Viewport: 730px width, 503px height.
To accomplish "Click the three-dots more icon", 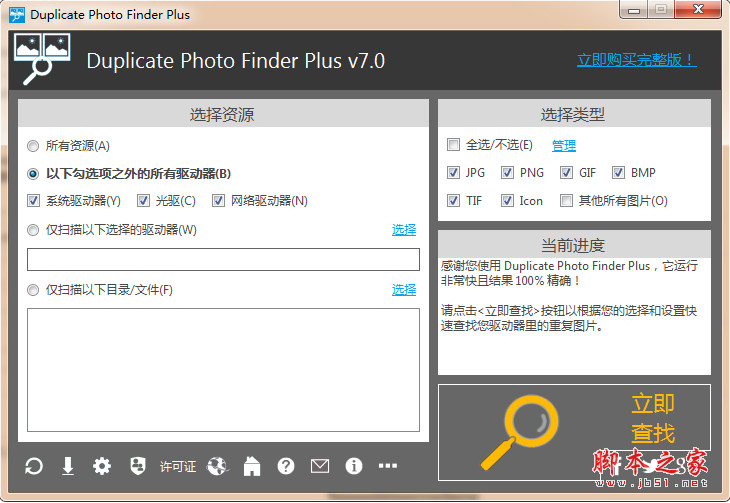I will [388, 466].
